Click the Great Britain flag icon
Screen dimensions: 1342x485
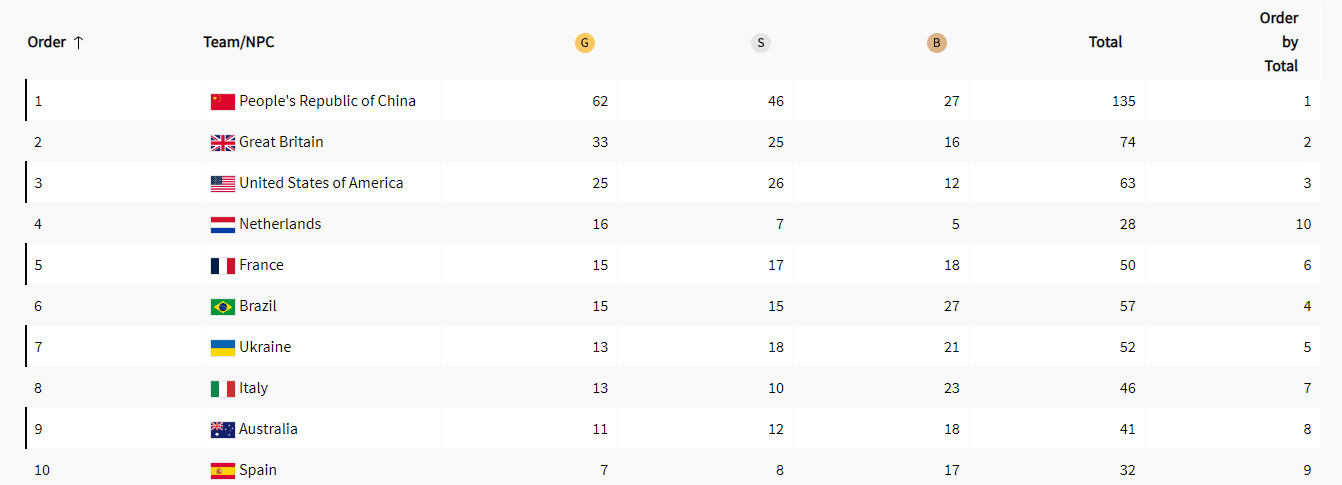(223, 143)
